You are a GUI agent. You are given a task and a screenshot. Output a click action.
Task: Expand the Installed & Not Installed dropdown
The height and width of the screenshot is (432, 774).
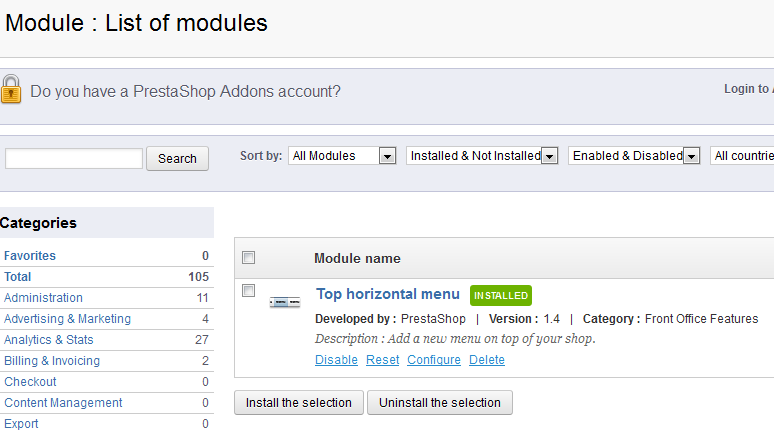(x=481, y=156)
